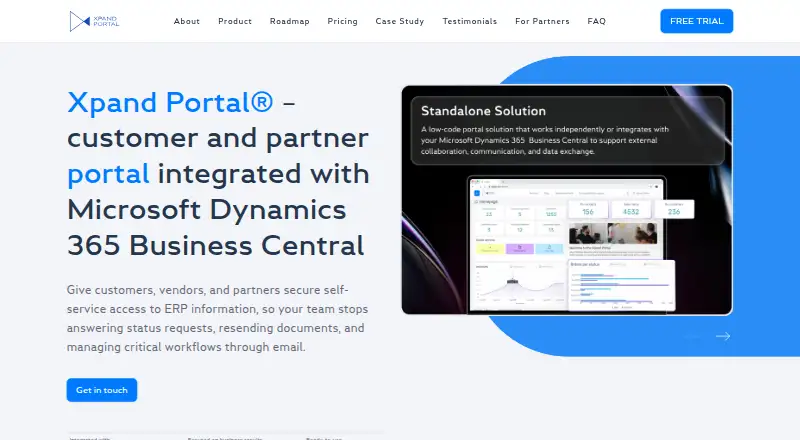Jump to the FAQ section
Screen dimensions: 800x440
596,21
